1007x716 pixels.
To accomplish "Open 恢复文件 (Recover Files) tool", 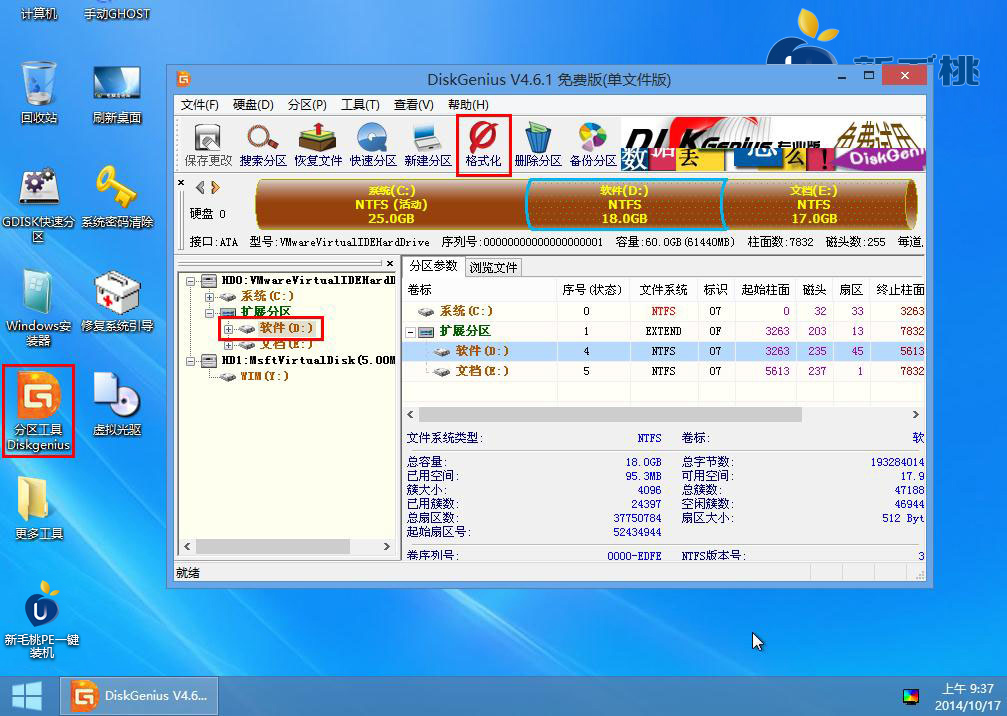I will point(317,143).
